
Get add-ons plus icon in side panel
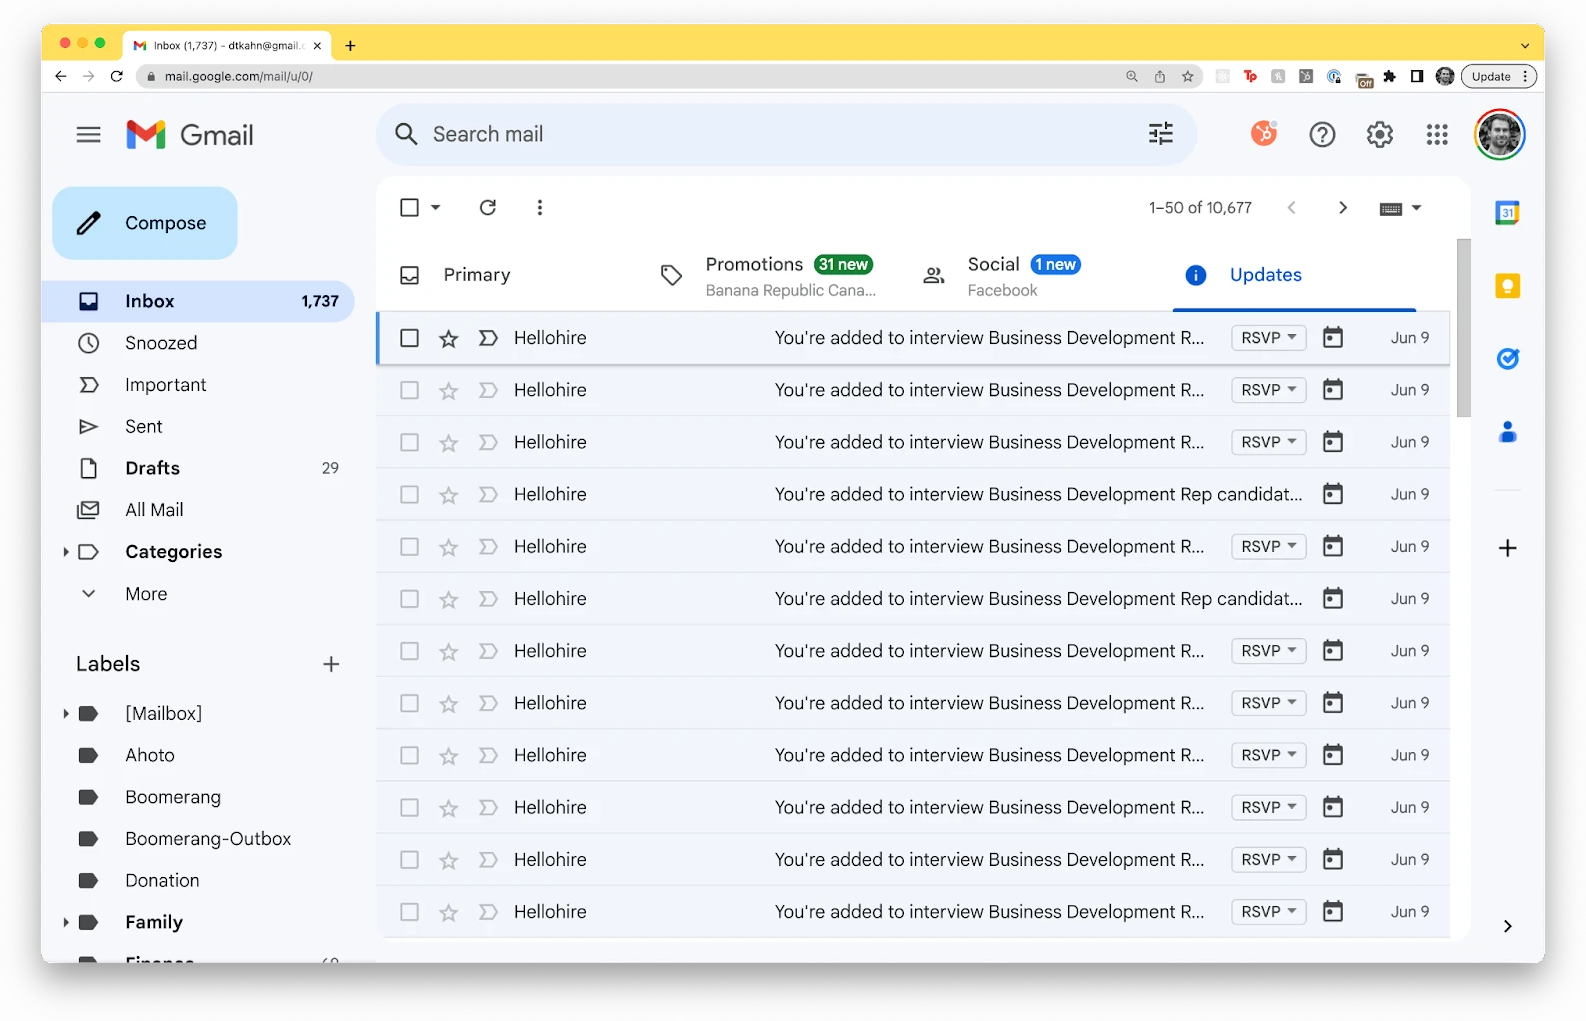pyautogui.click(x=1507, y=548)
